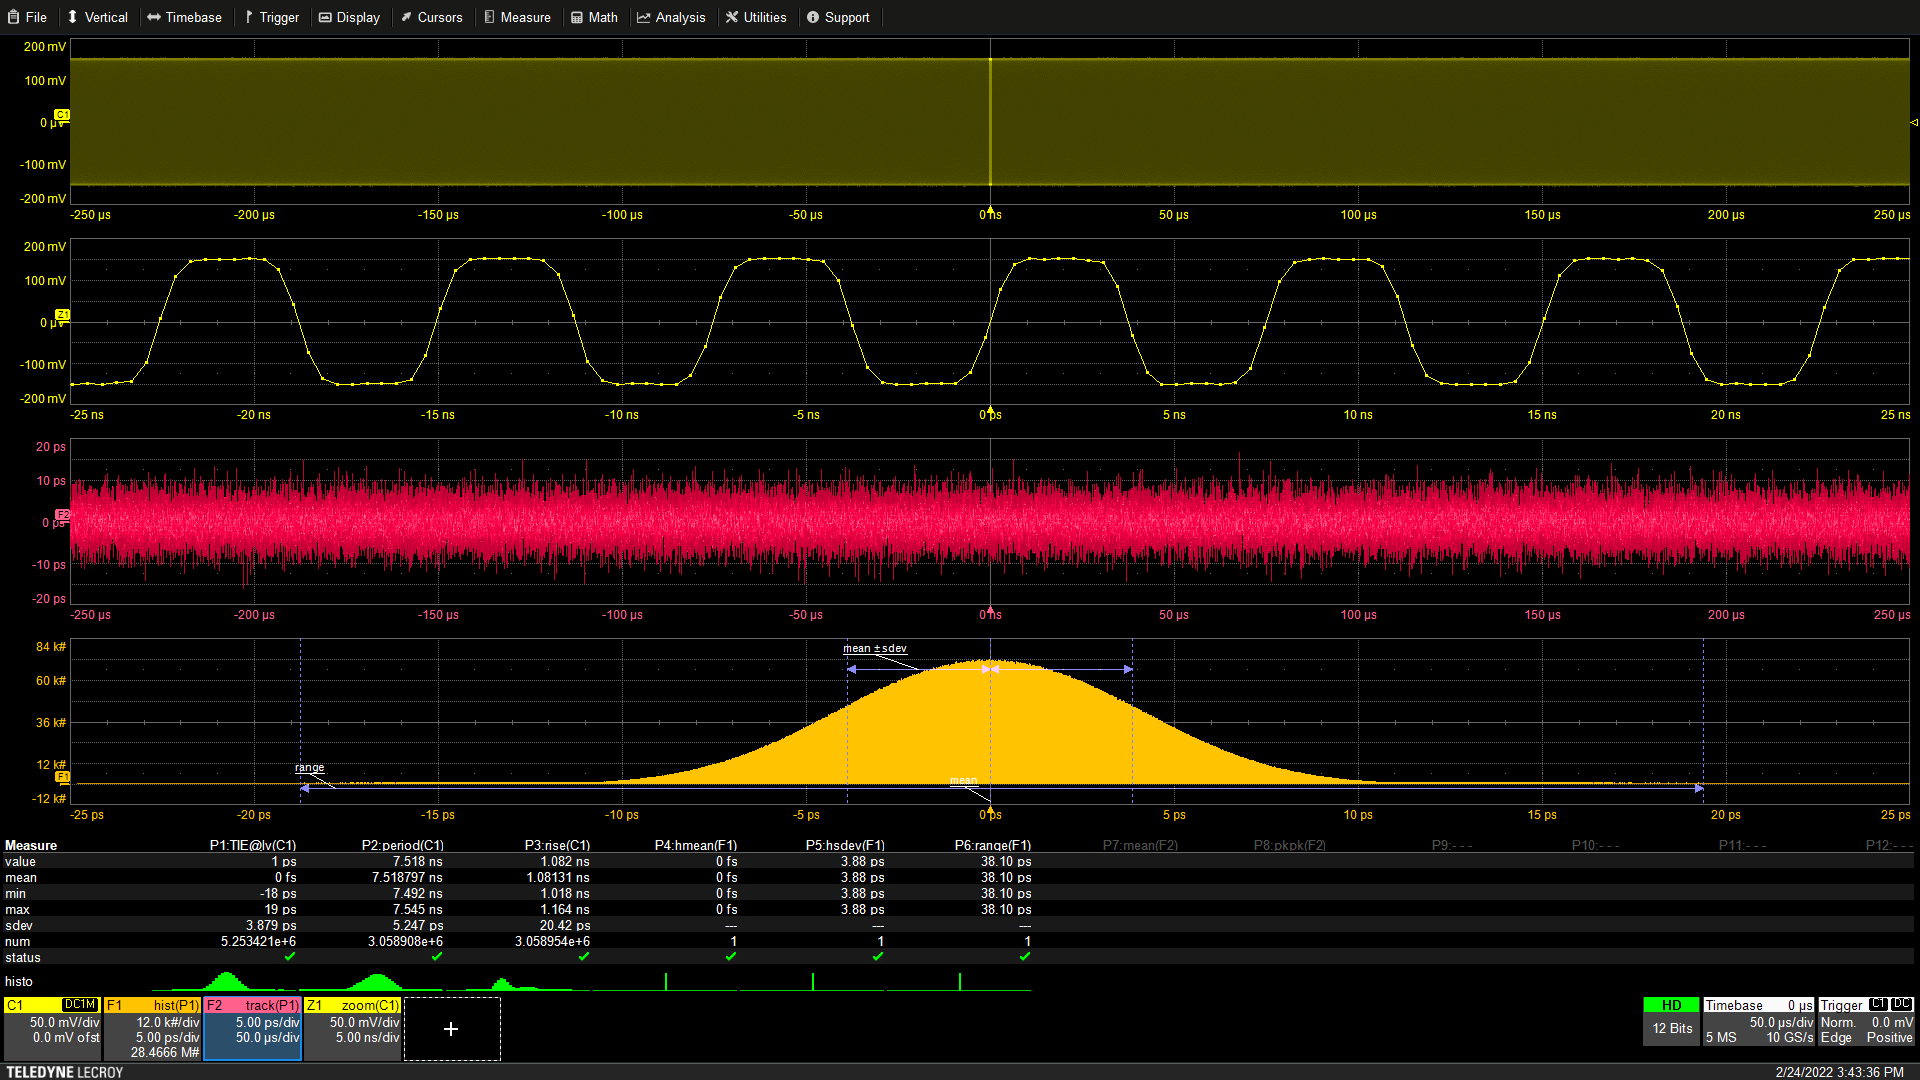Click the green HD 12 Bits indicator
Image resolution: width=1920 pixels, height=1080 pixels.
[x=1671, y=1018]
